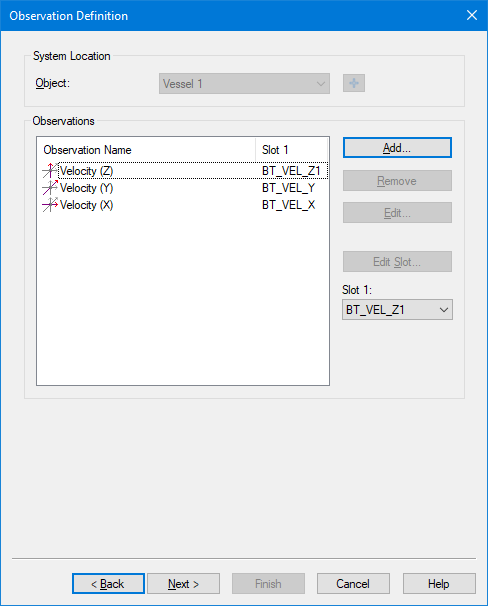Close the Observation Definition dialog
488x606 pixels.
pos(471,15)
